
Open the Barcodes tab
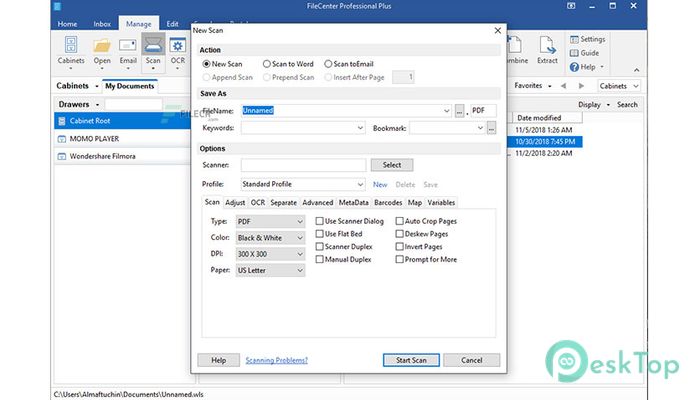click(388, 203)
